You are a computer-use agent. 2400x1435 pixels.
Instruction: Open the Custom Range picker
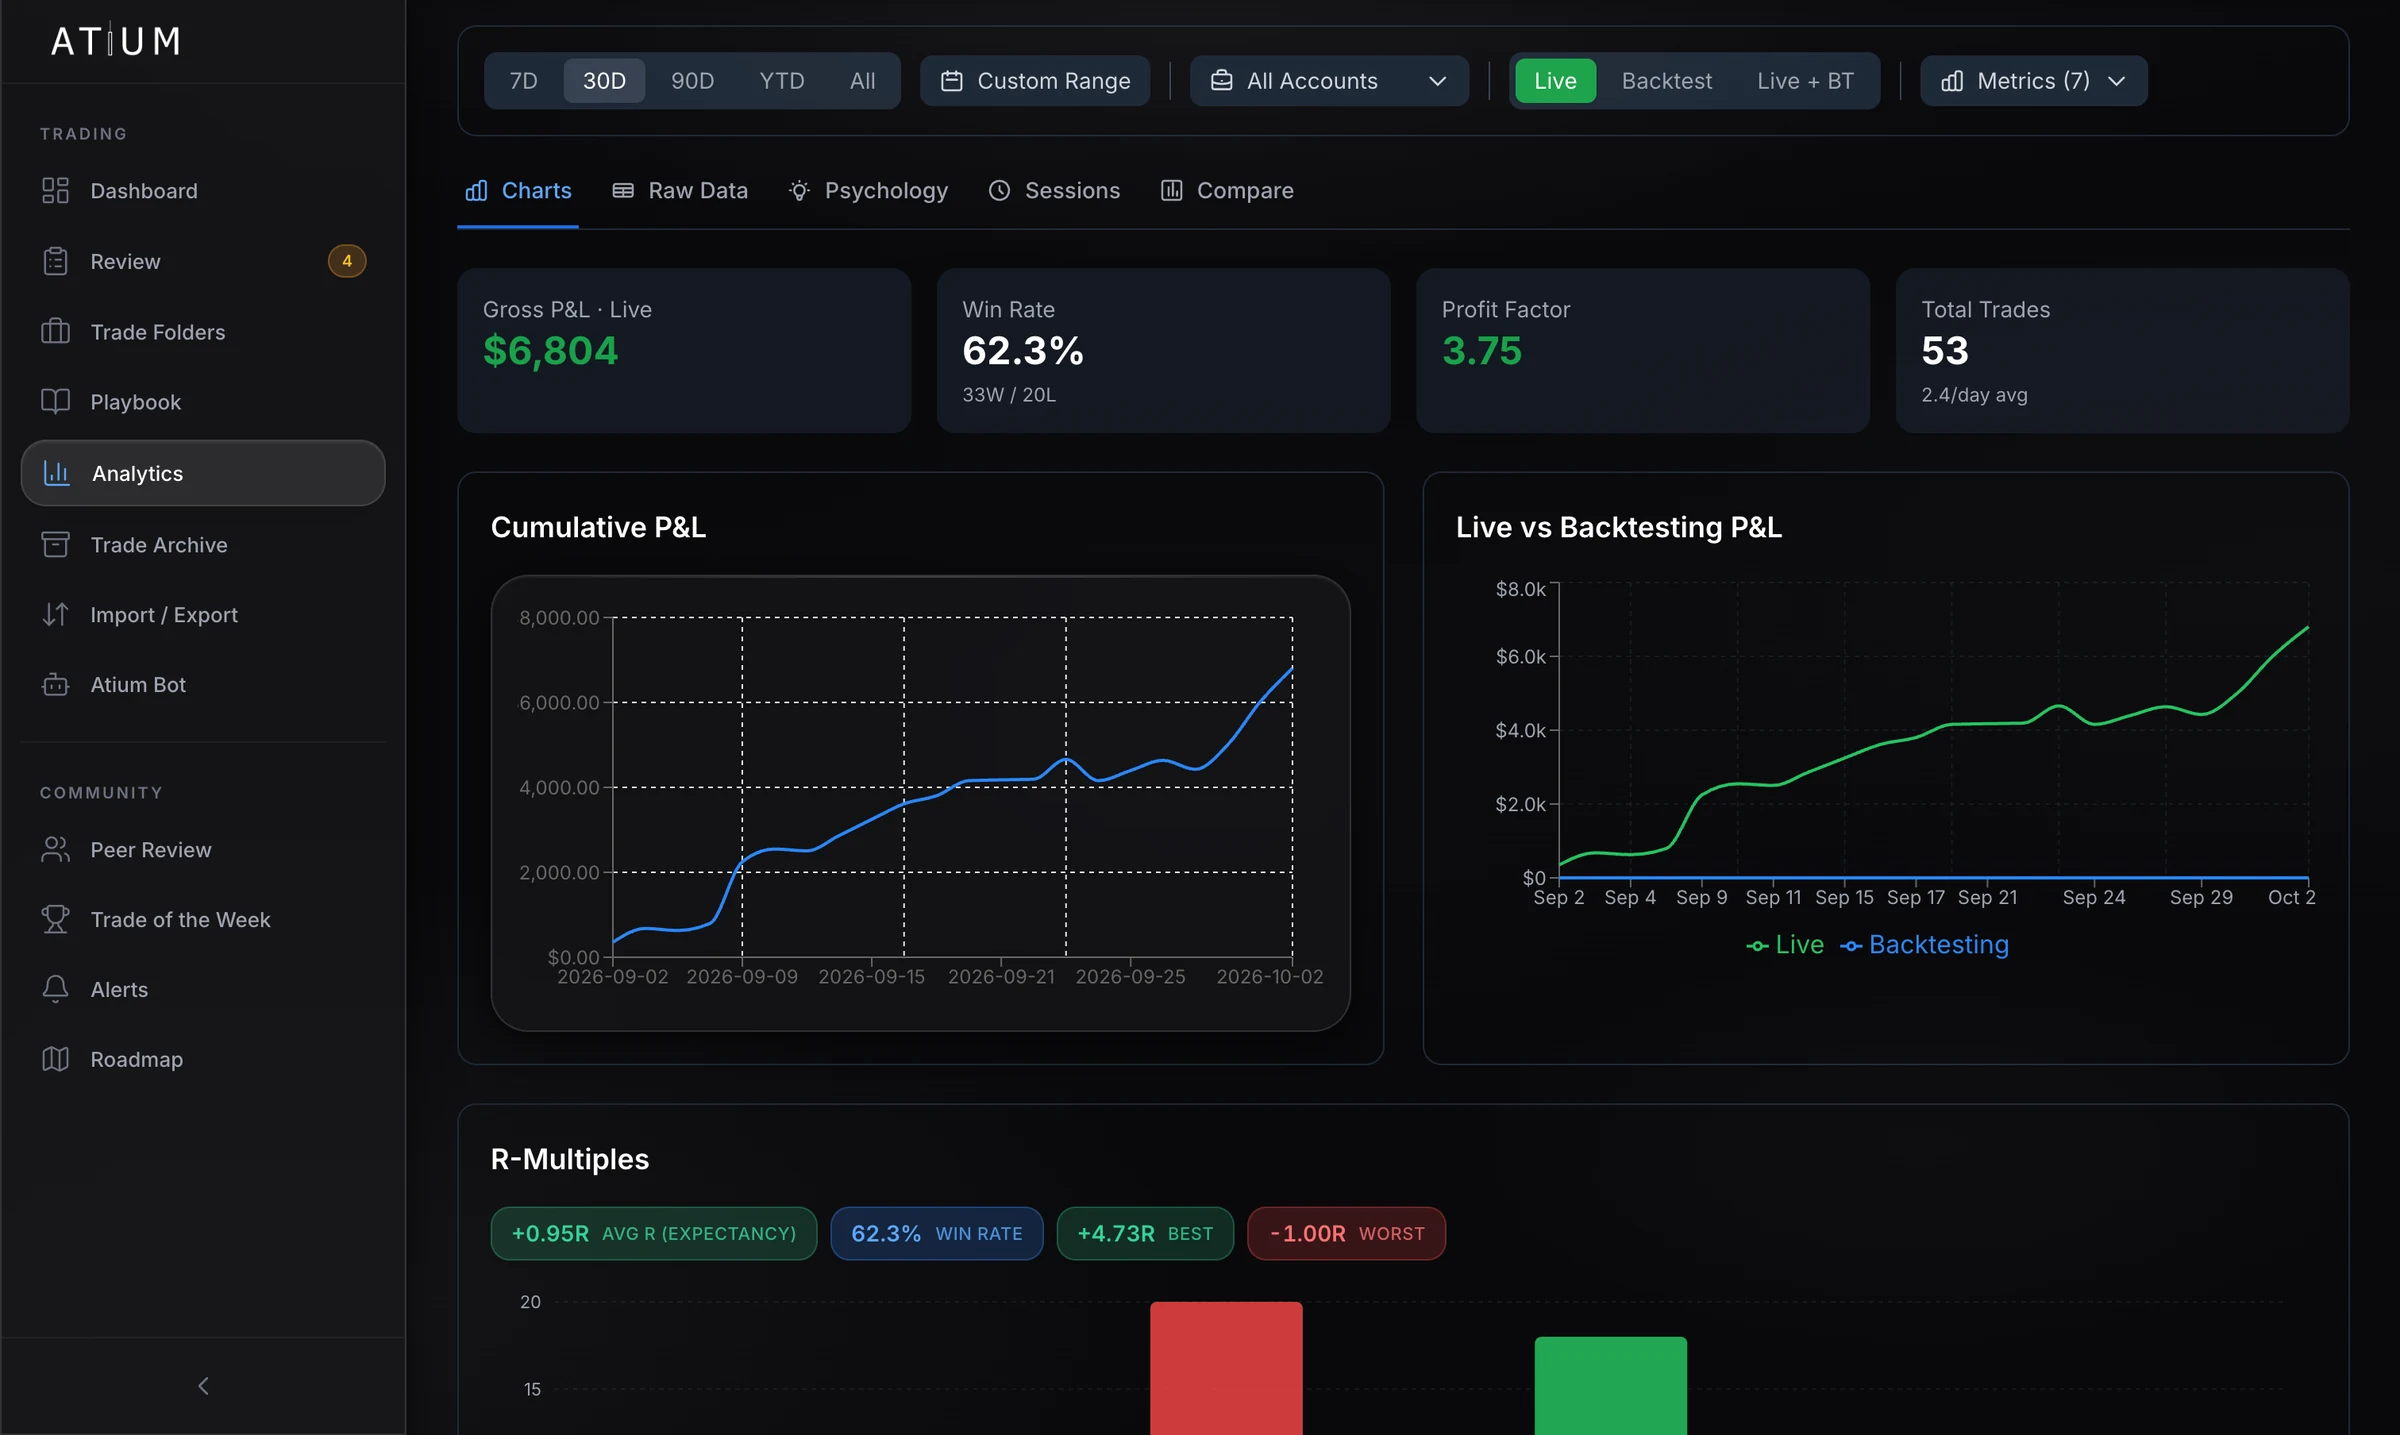tap(1035, 81)
